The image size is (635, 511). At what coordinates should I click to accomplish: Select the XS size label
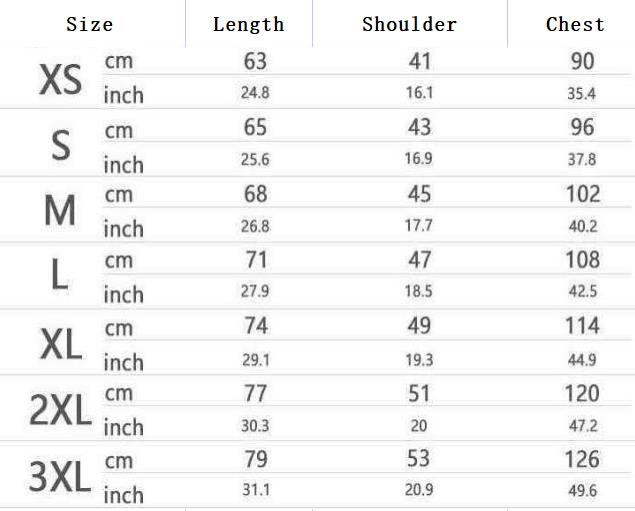pos(60,80)
